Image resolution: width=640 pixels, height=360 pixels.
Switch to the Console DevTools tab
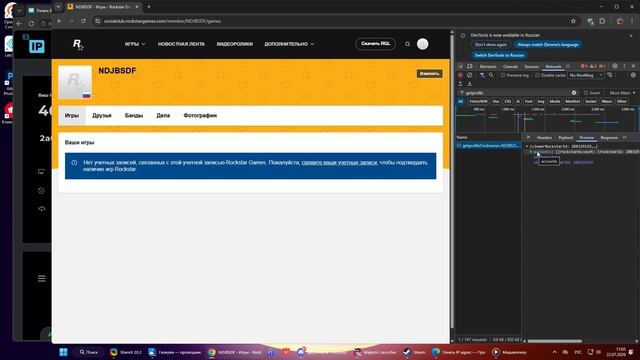click(510, 66)
